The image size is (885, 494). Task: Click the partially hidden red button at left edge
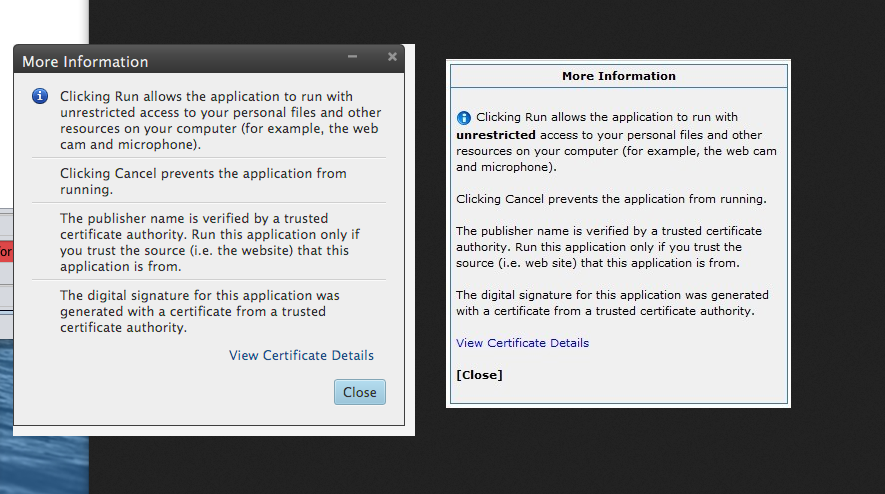pos(6,252)
